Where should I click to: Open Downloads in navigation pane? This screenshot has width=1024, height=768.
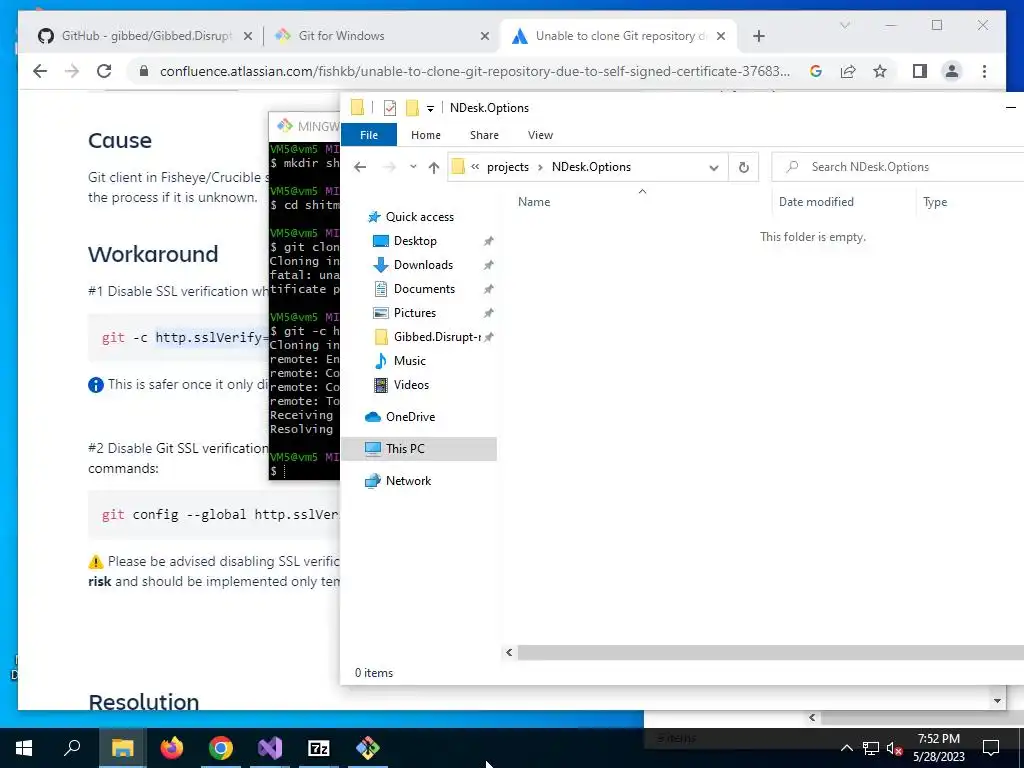[x=423, y=264]
